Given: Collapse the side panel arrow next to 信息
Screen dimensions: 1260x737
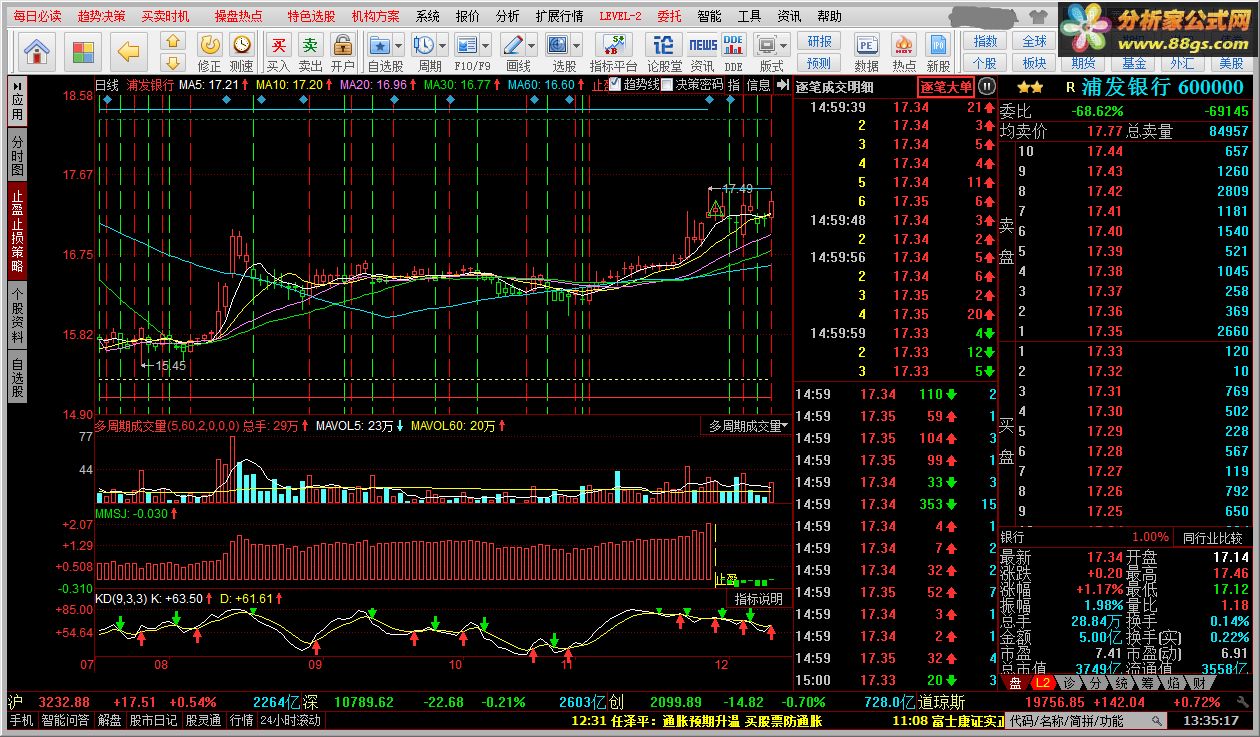Looking at the screenshot, I should coord(783,86).
